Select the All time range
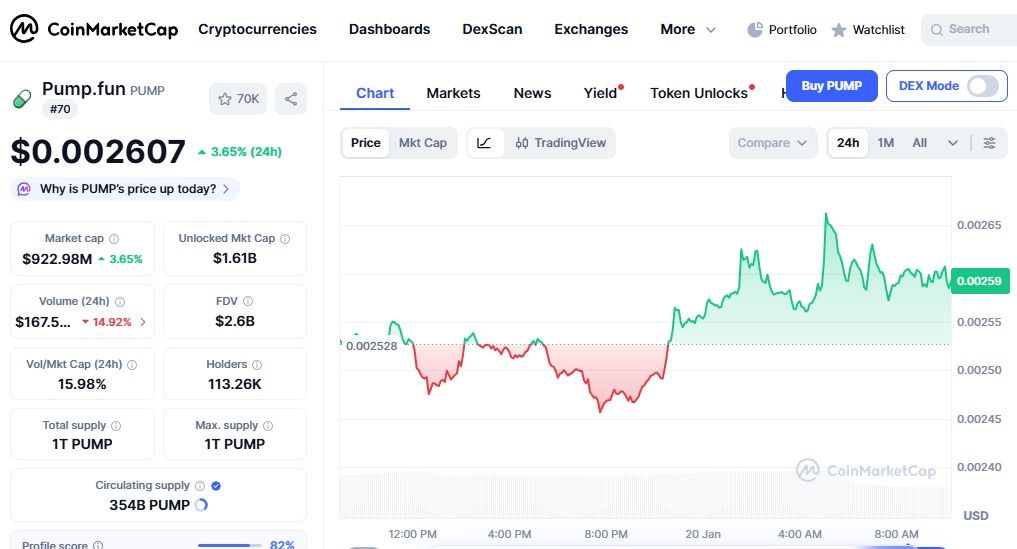The width and height of the screenshot is (1017, 549). [x=920, y=143]
